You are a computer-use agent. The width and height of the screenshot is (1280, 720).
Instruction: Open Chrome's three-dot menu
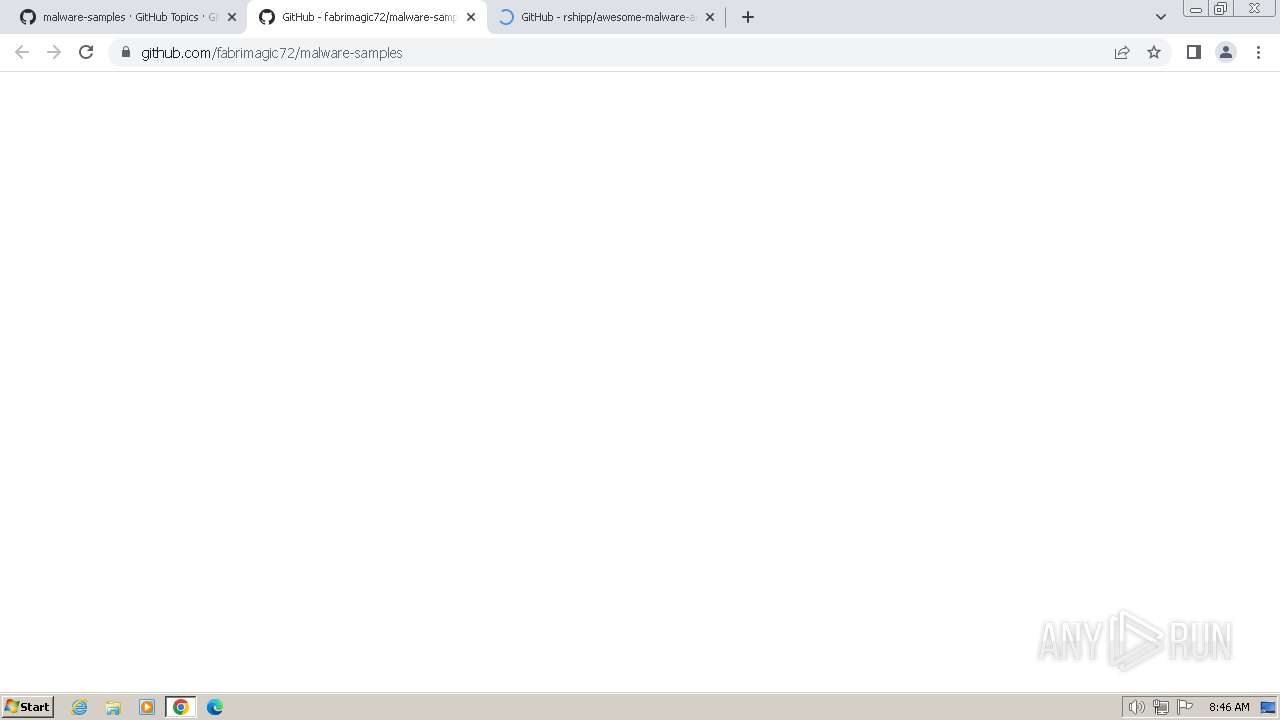tap(1258, 52)
